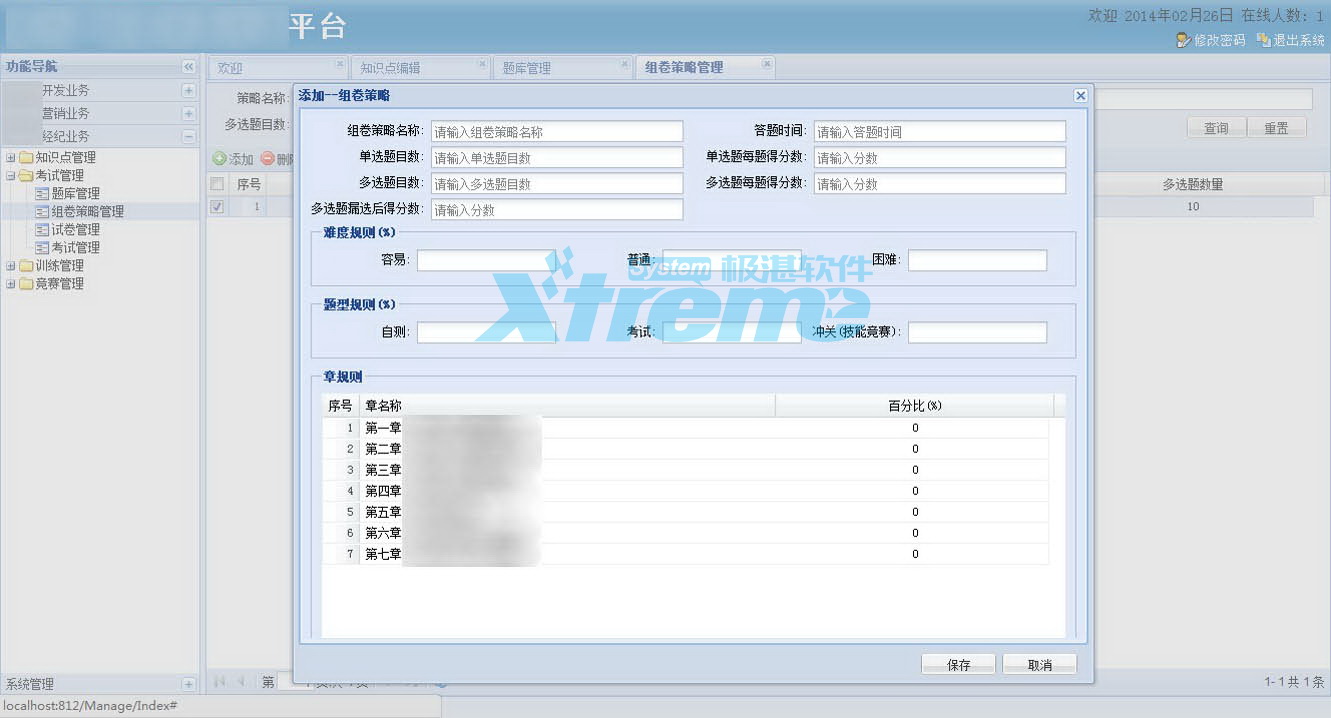This screenshot has width=1331, height=718.
Task: Click the 组卷策略名称 input field
Action: point(557,131)
